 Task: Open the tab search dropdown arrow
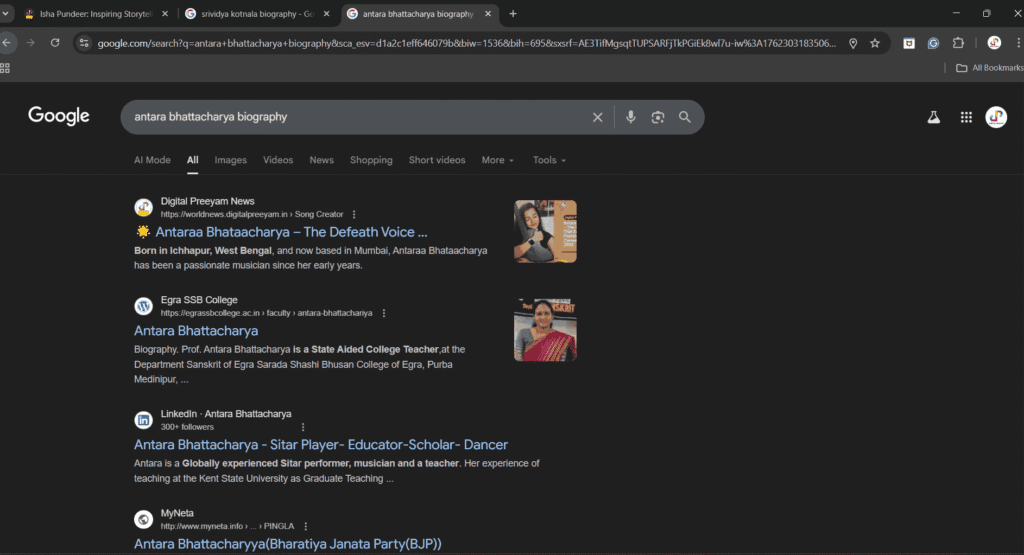tap(5, 13)
